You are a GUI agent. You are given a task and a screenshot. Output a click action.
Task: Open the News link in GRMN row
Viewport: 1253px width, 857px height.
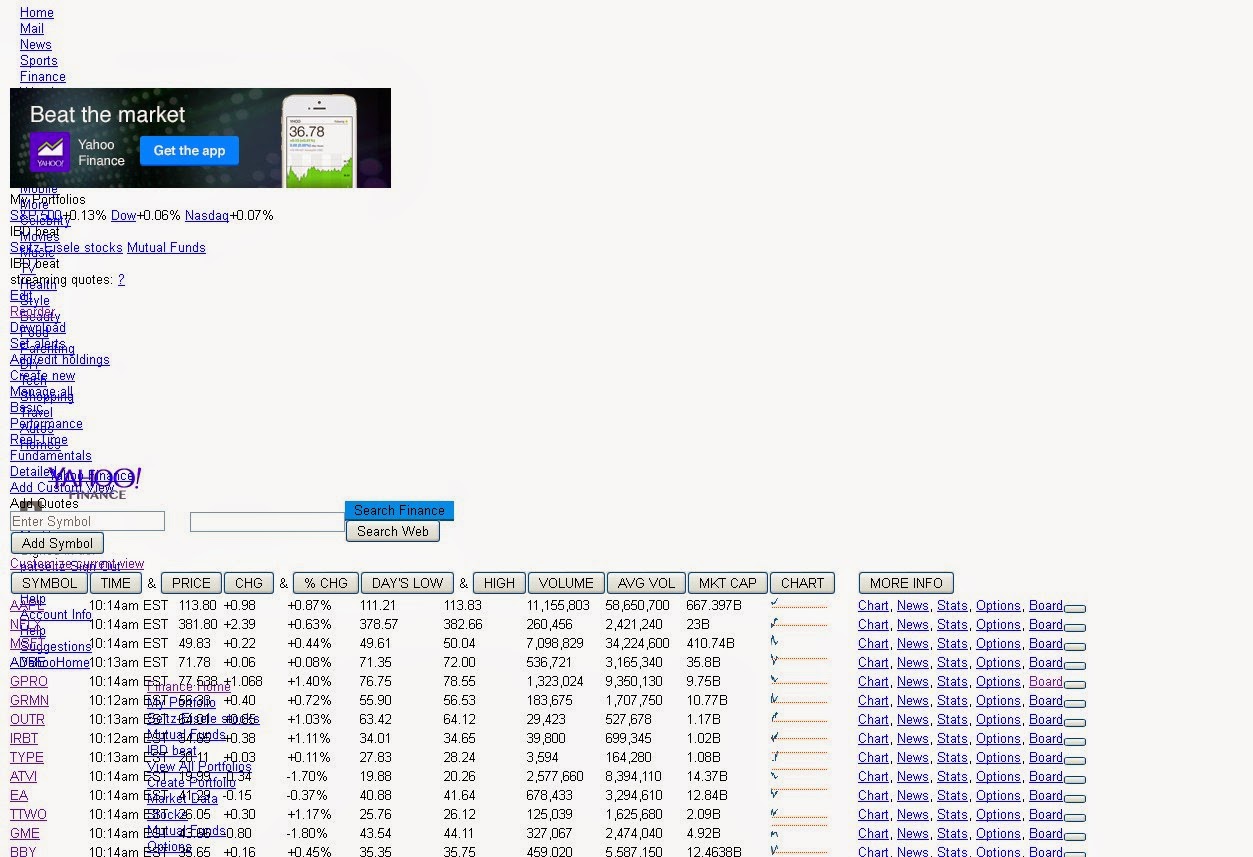(x=912, y=701)
